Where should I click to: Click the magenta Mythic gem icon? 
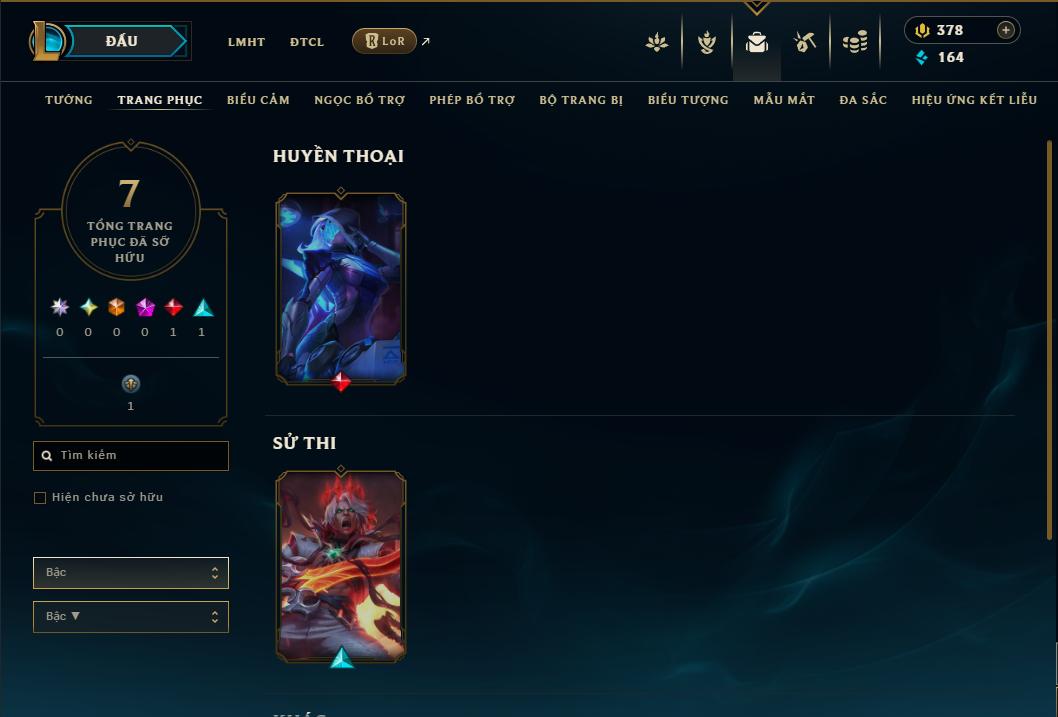pos(145,308)
